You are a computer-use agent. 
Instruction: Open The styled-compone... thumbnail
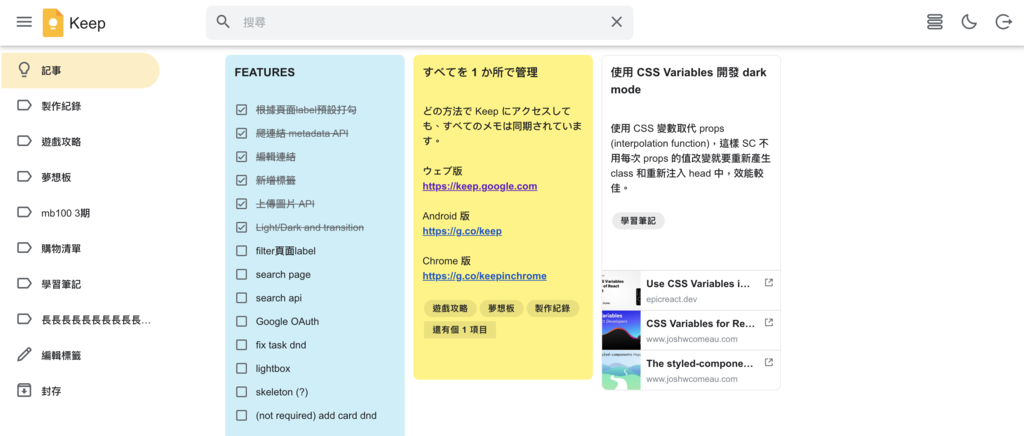coord(621,371)
